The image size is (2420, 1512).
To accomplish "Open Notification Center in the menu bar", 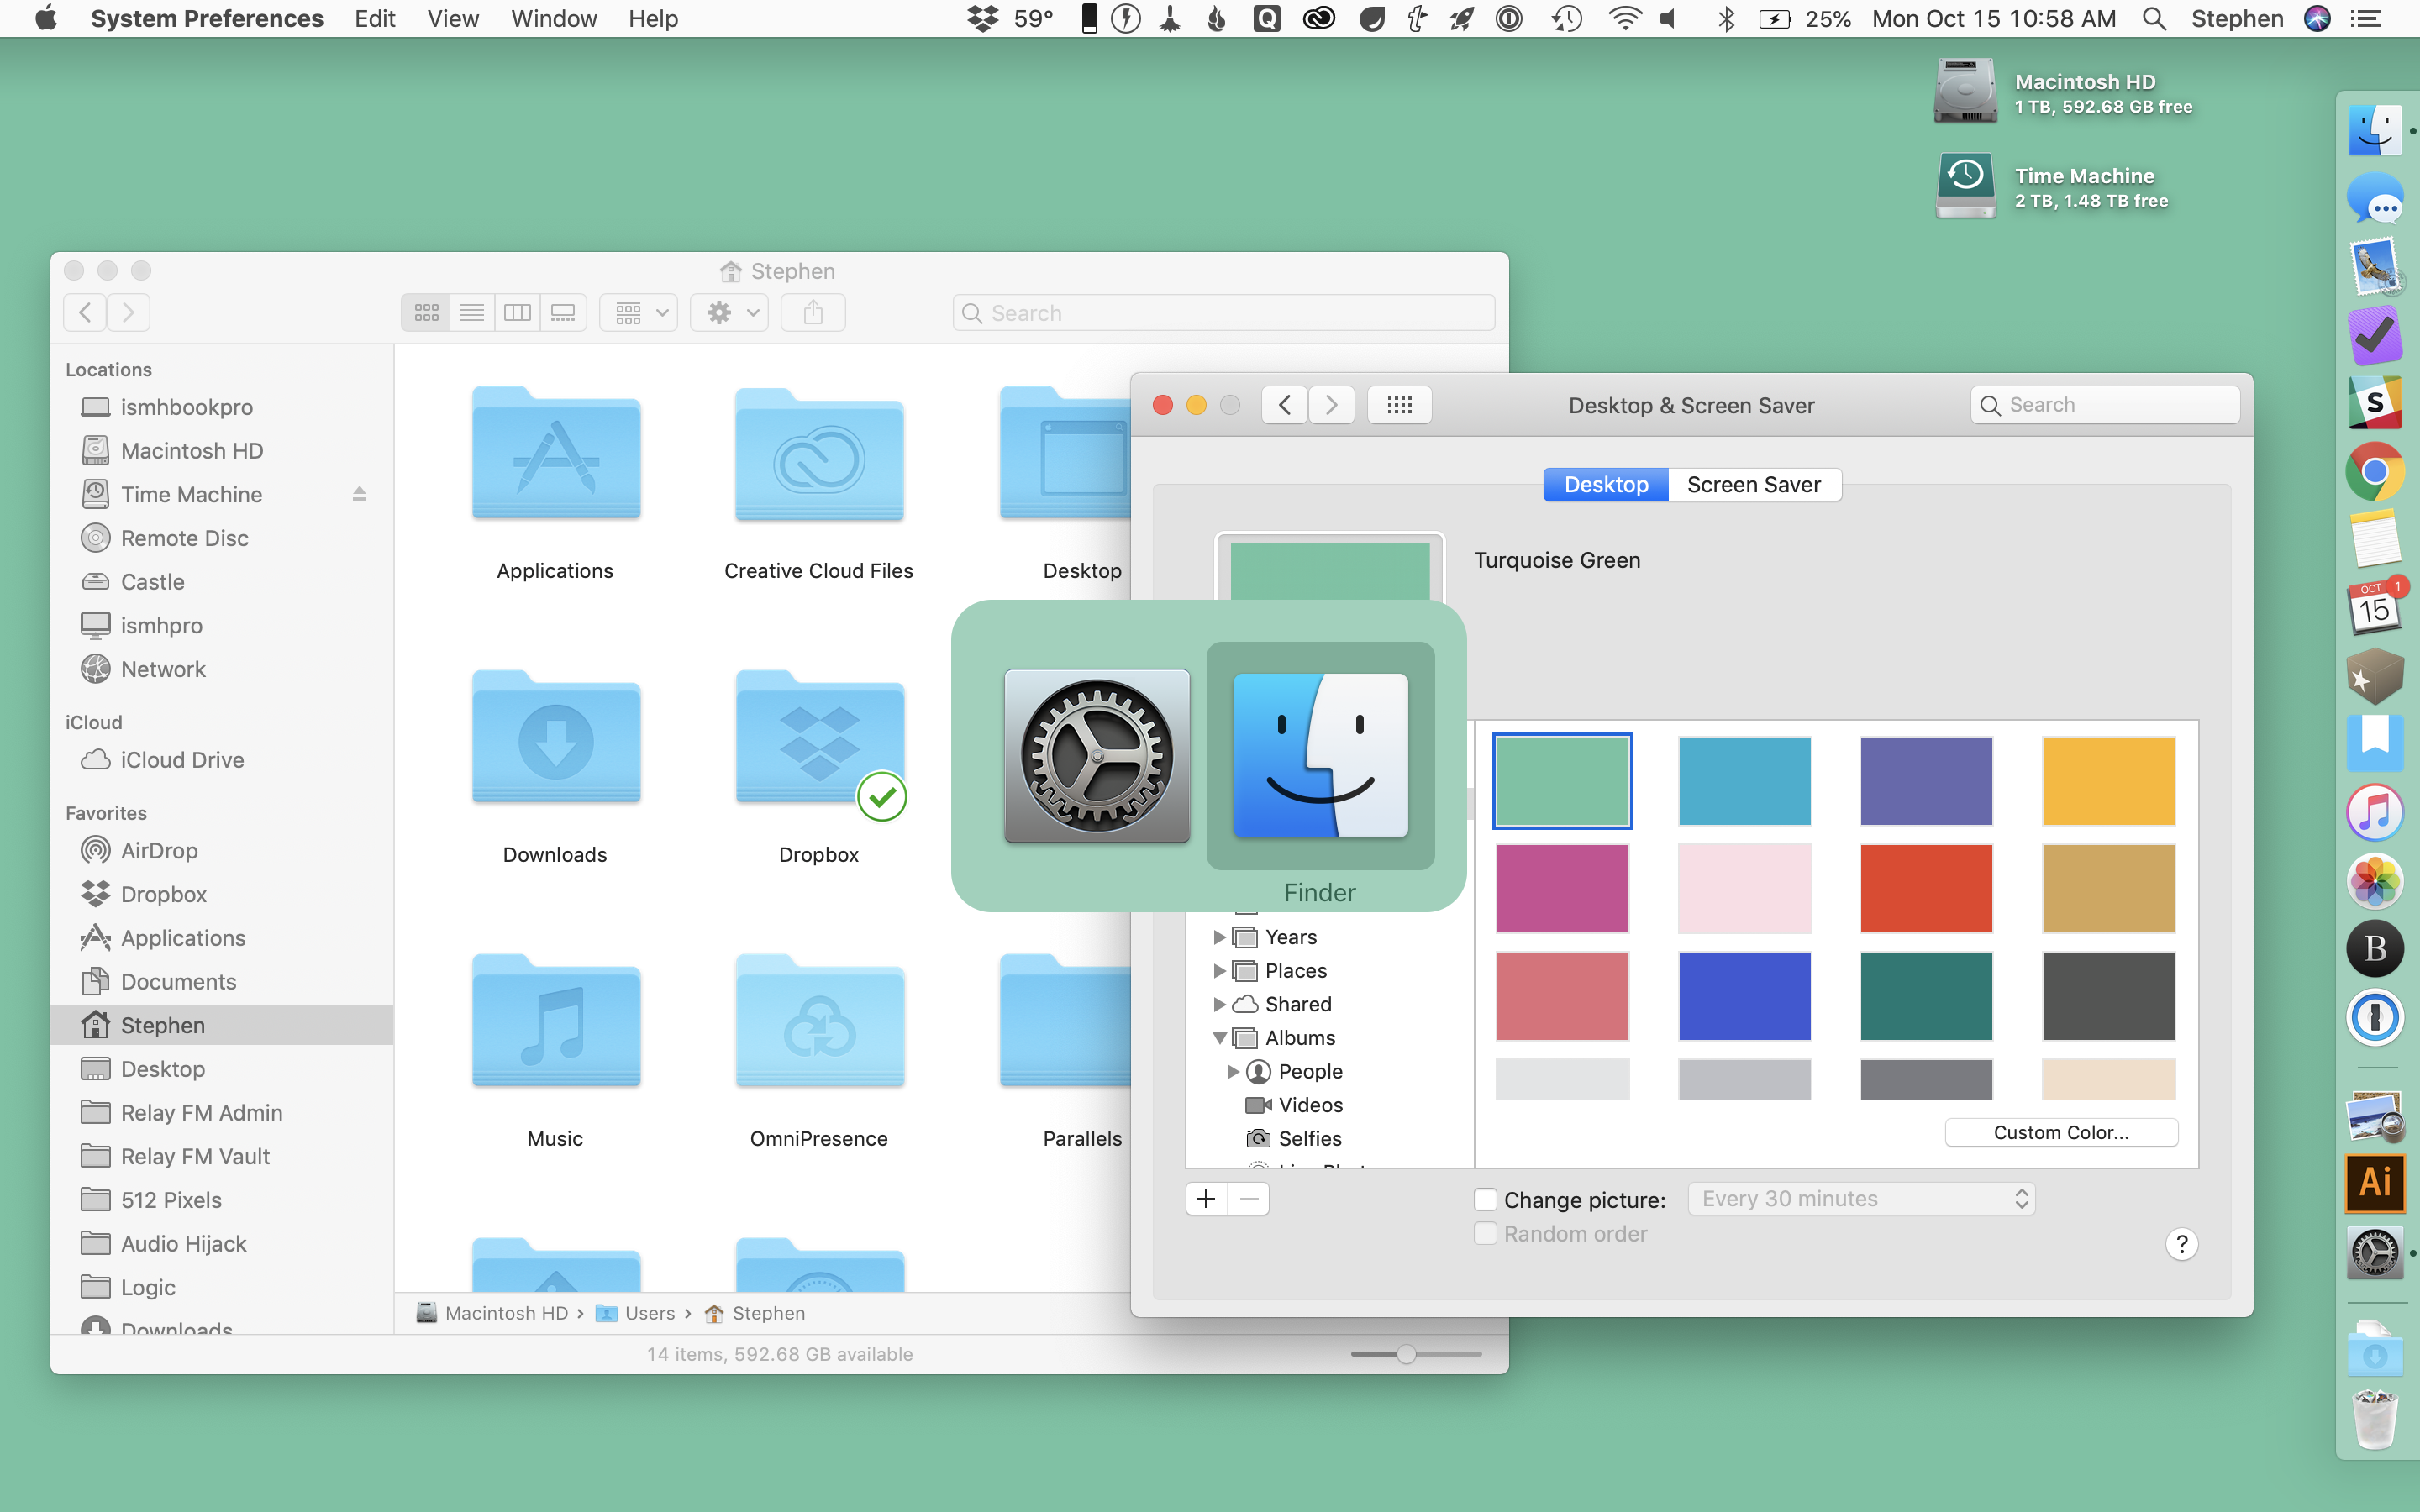I will [x=2366, y=19].
